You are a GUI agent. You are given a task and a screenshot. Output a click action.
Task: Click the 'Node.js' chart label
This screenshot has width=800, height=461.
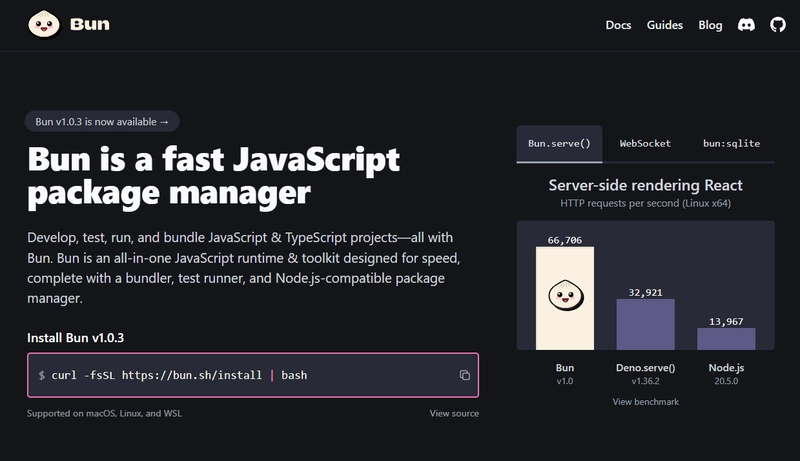coord(726,368)
